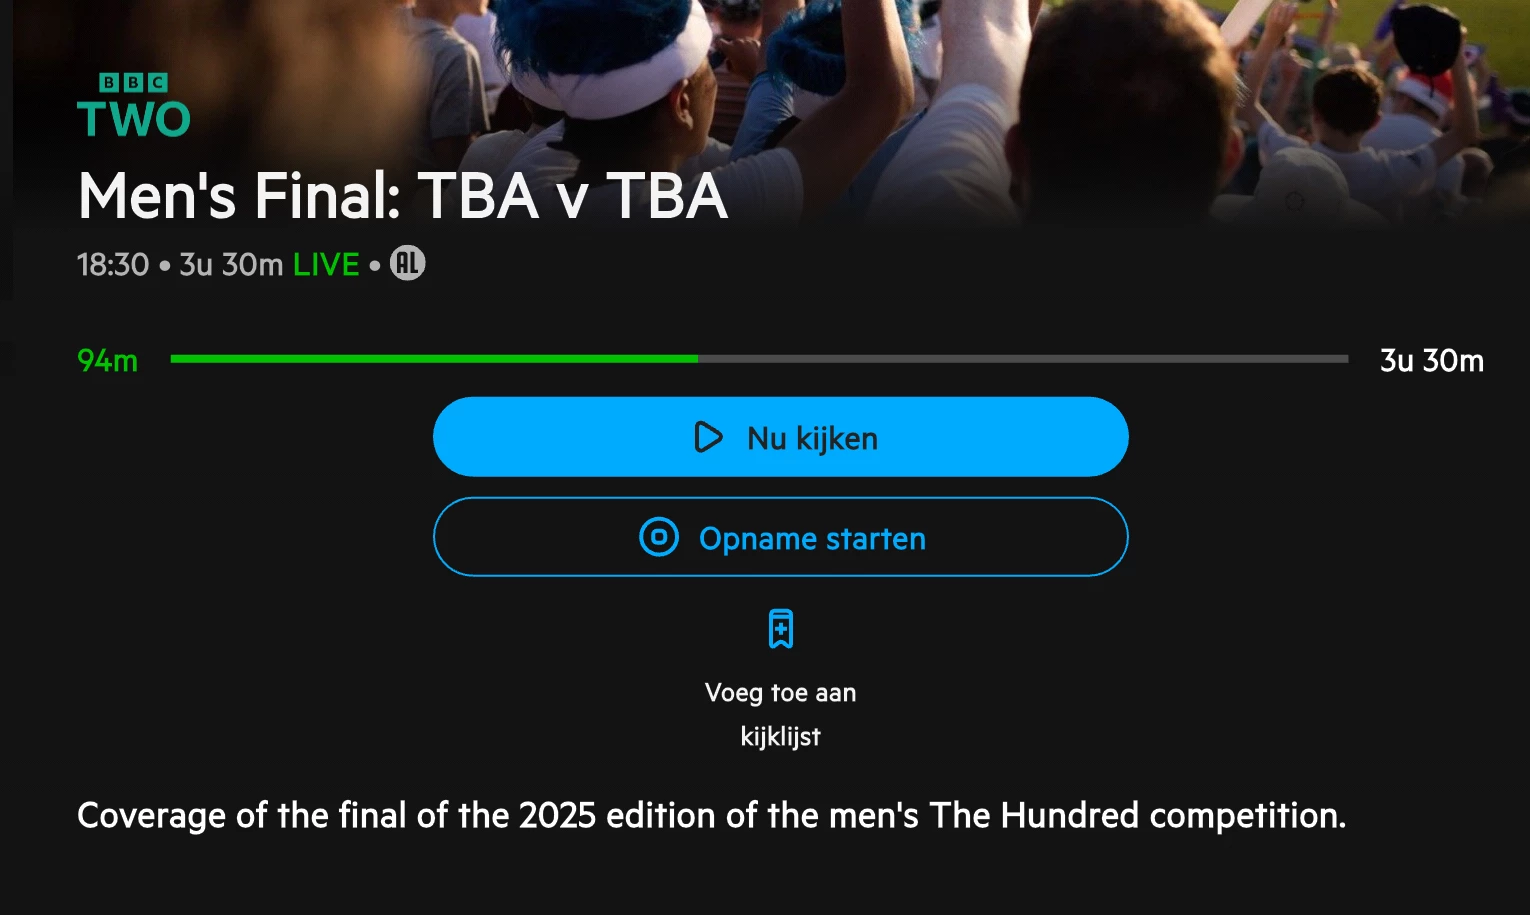Click the grey remaining portion of progress bar
The width and height of the screenshot is (1530, 915).
click(1023, 358)
